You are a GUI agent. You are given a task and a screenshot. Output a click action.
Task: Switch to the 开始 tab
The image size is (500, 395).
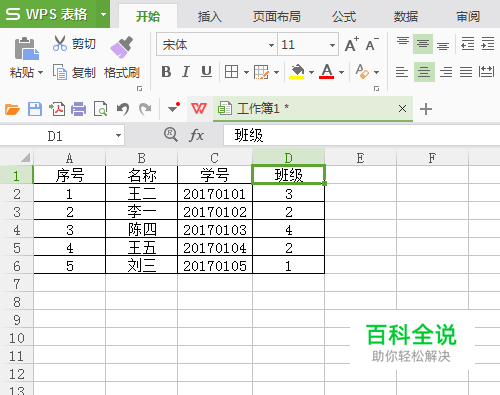click(148, 16)
